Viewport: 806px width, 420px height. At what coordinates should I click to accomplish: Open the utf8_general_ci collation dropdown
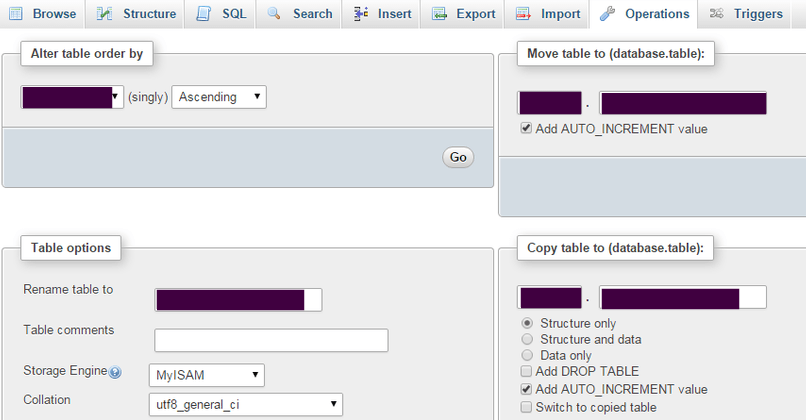[245, 404]
